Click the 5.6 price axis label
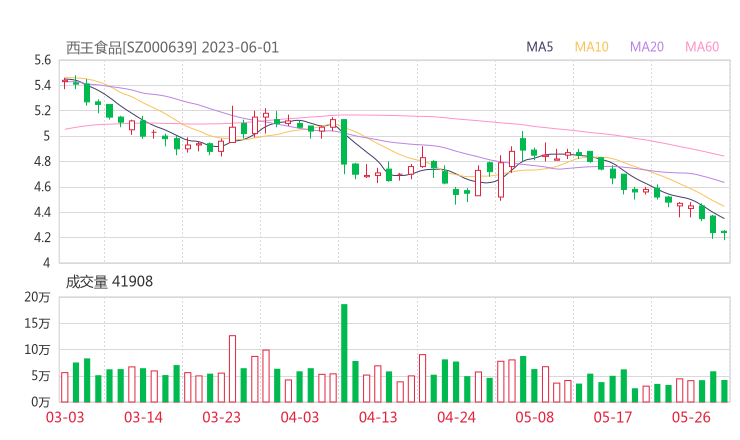The height and width of the screenshot is (440, 740). click(42, 60)
